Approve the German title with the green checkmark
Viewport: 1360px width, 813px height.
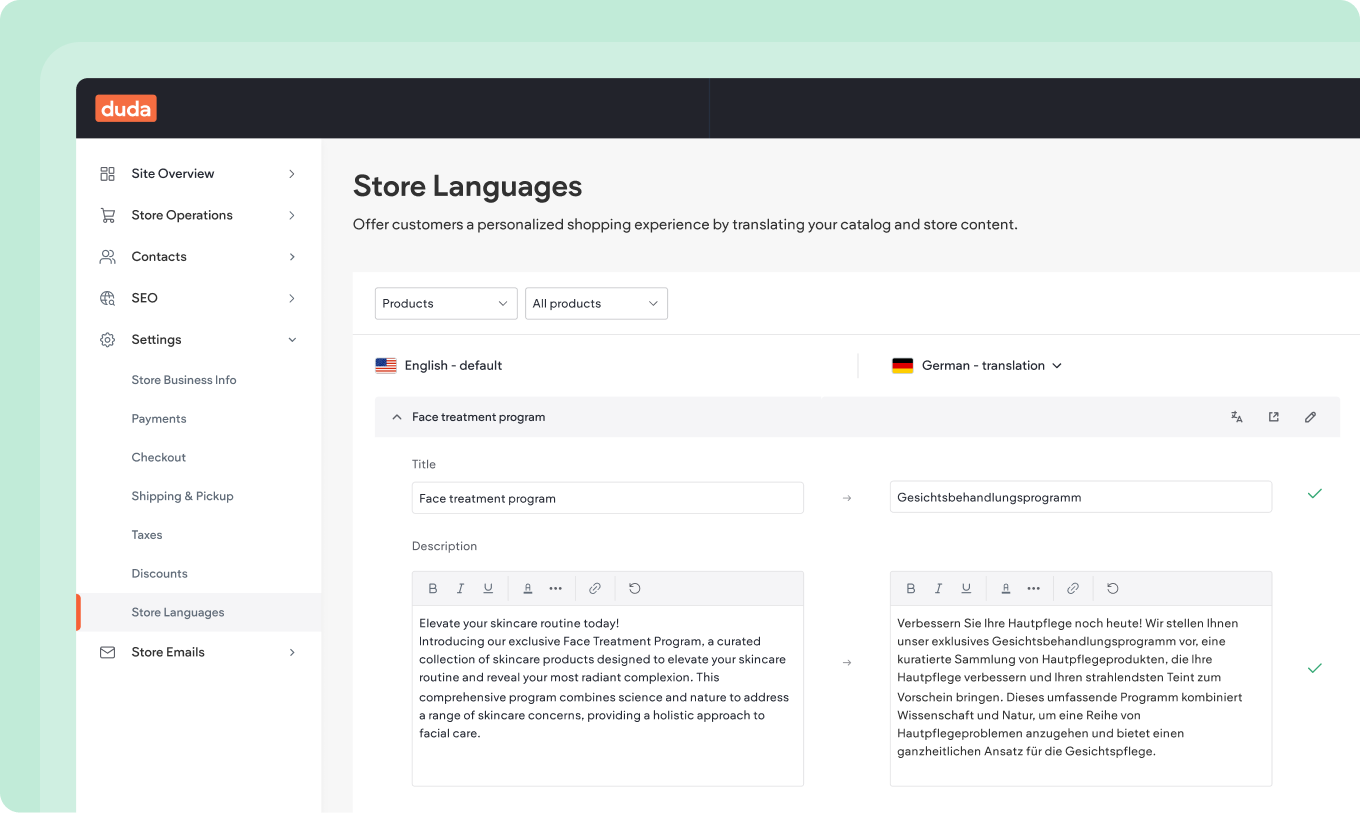(1314, 493)
